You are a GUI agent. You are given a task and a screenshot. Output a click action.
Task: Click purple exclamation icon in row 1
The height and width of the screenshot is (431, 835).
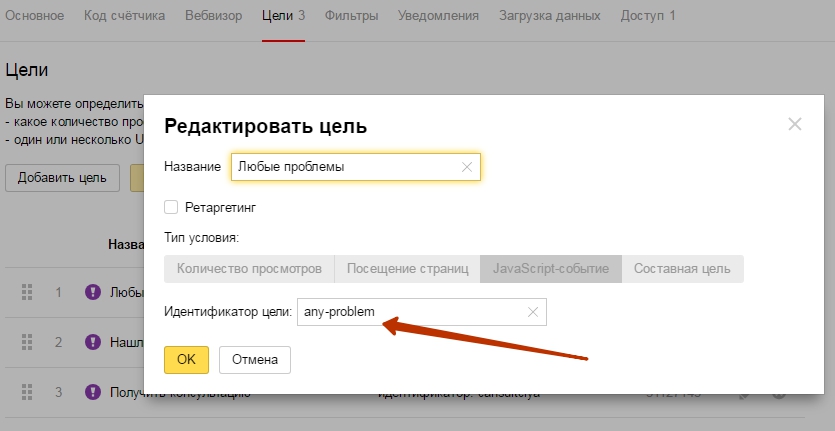point(93,292)
